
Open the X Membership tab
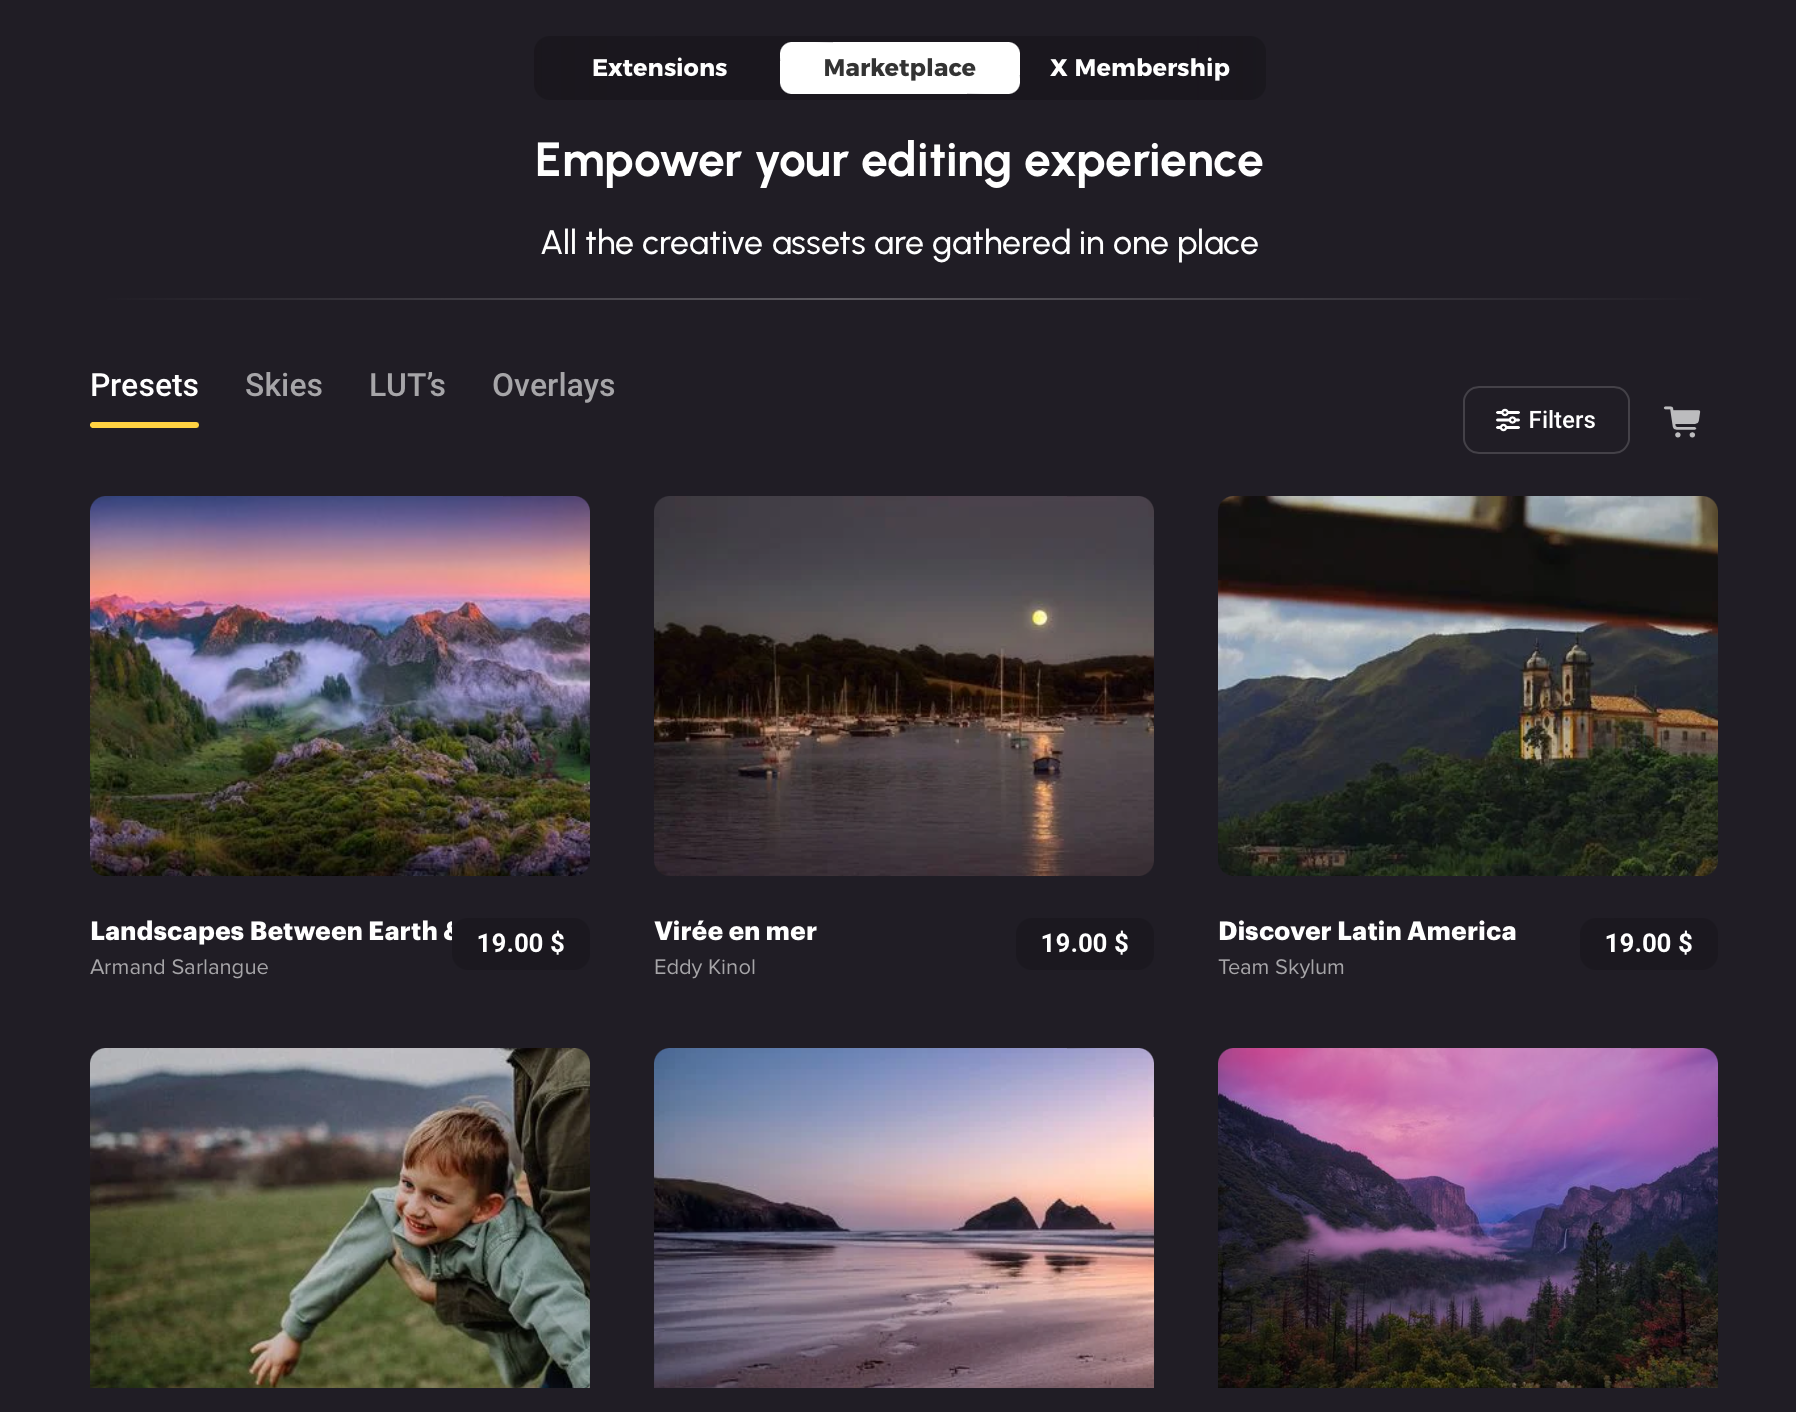[1139, 68]
